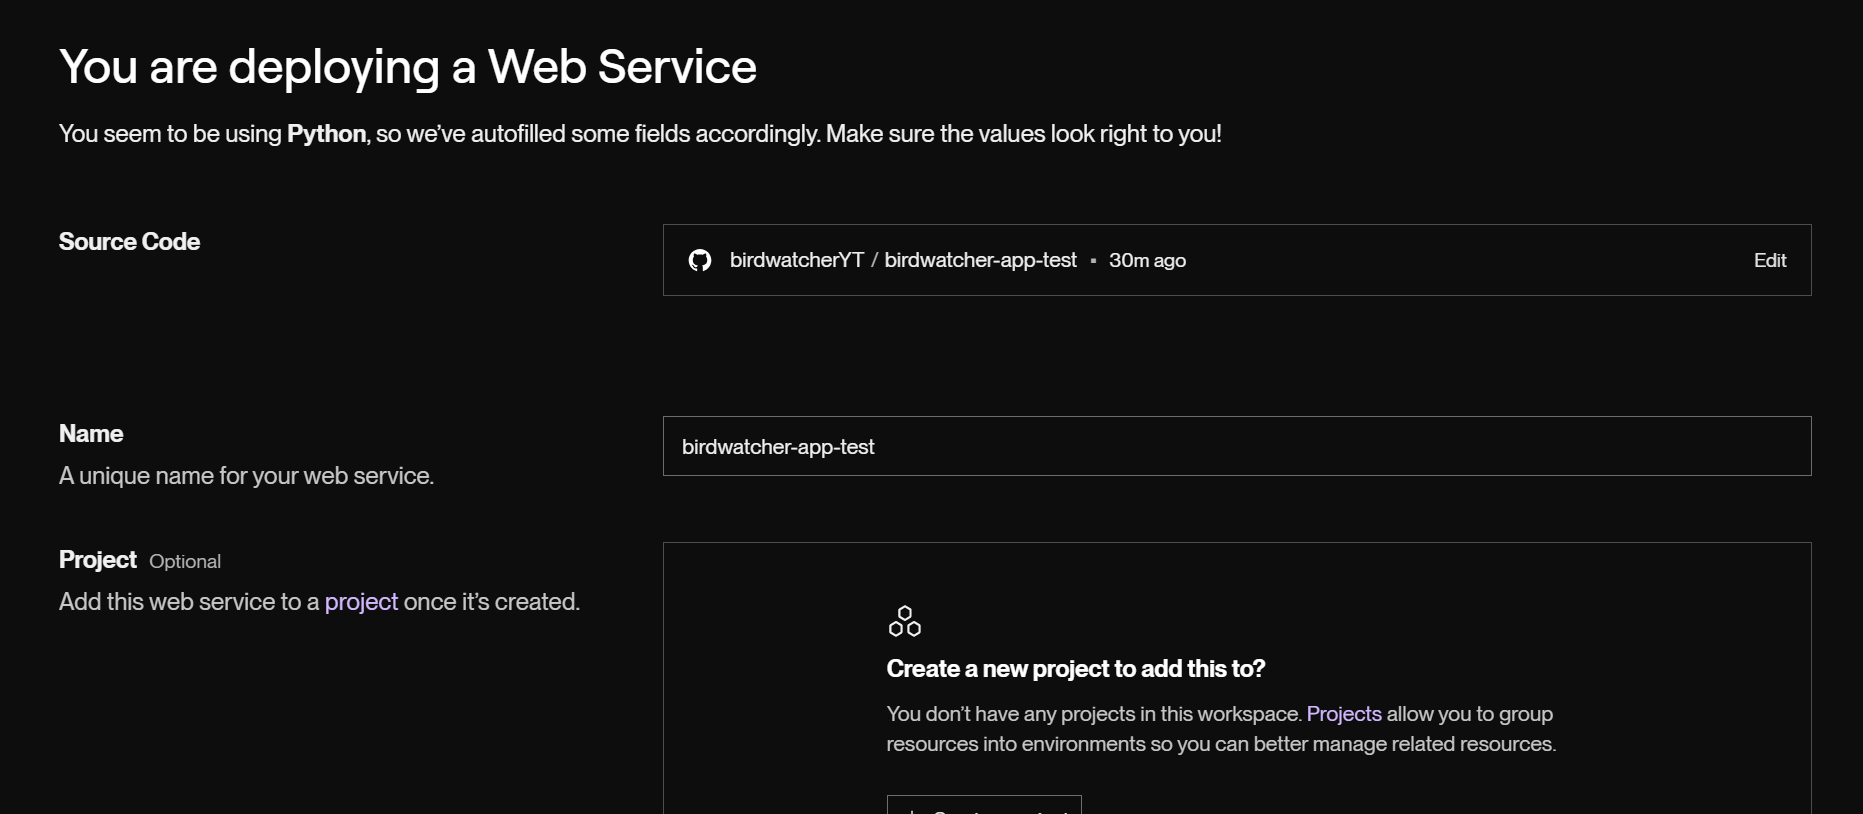Click the birdwatcher-app-test repository name in Source Code
Screen dimensions: 1863x814
[x=980, y=260]
